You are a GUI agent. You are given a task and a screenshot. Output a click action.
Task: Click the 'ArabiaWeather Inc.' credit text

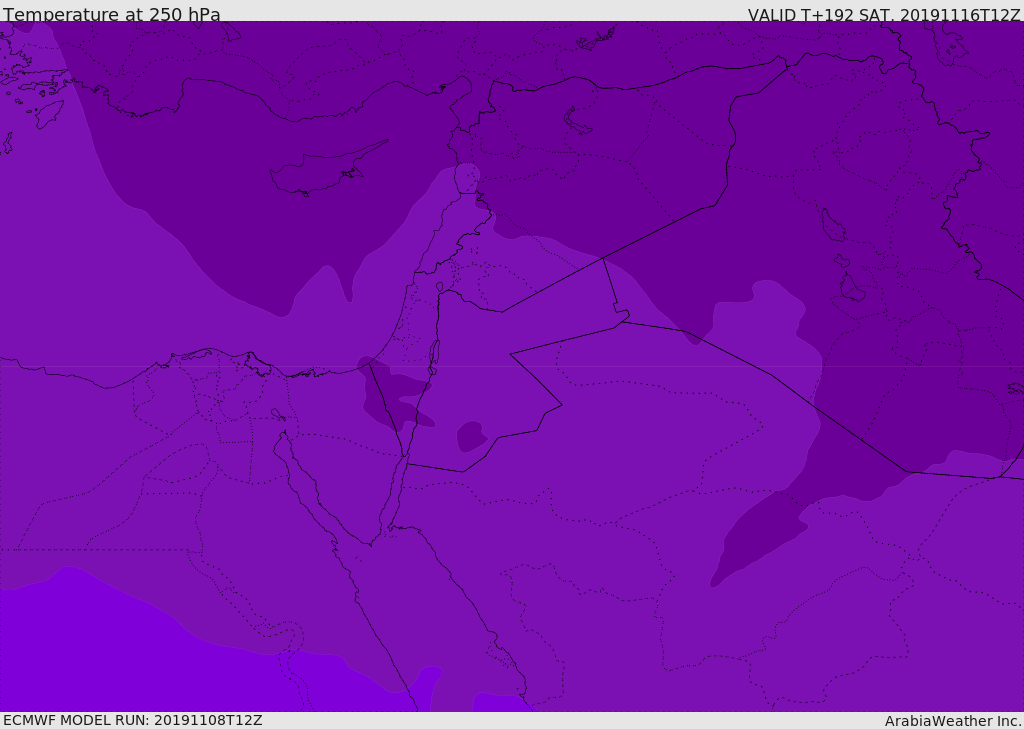pos(954,721)
